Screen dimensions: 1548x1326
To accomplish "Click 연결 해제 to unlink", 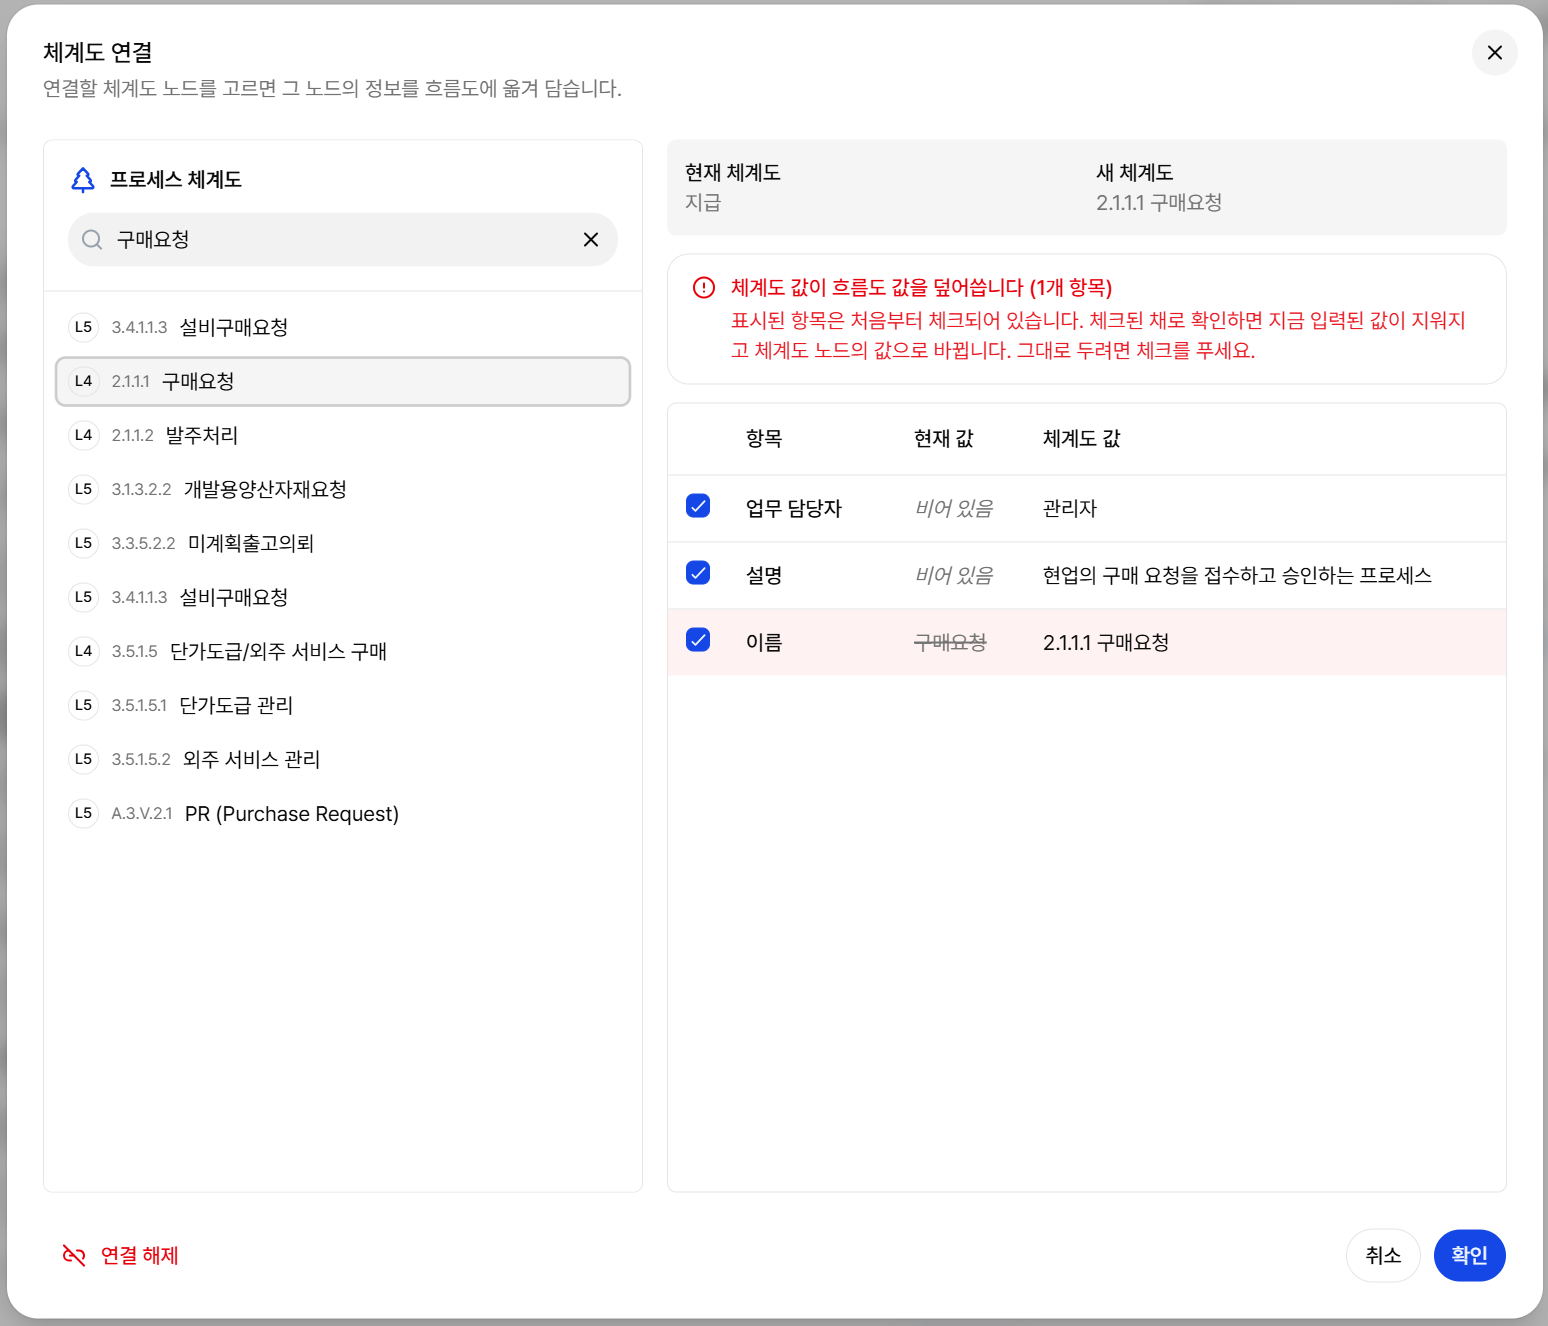I will [x=120, y=1255].
